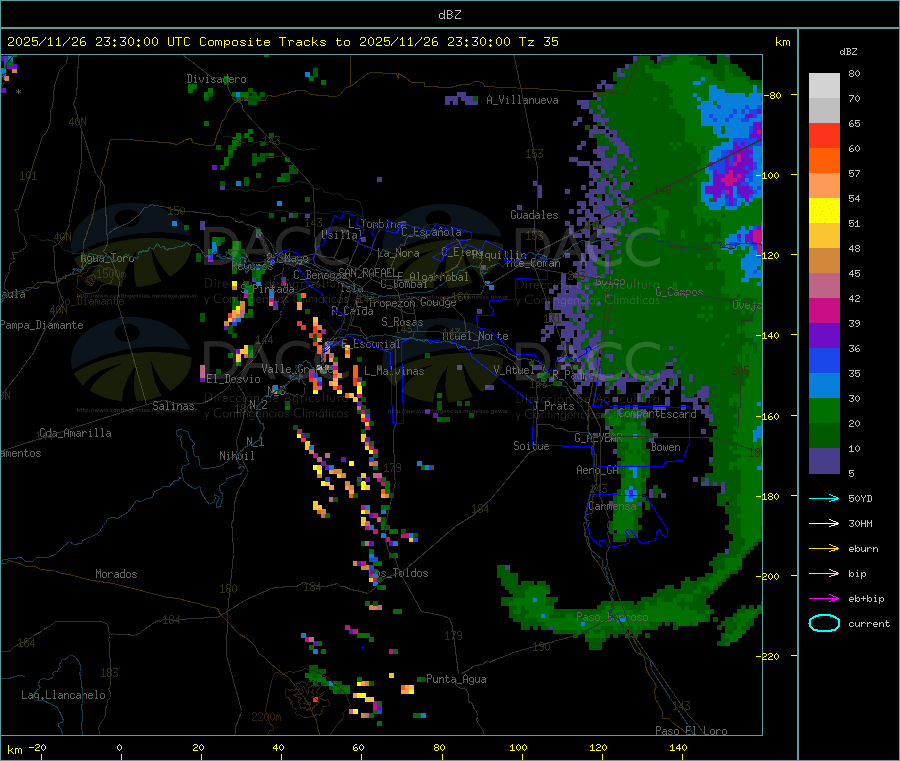
Task: Click the Salinas map label
Action: [x=173, y=406]
